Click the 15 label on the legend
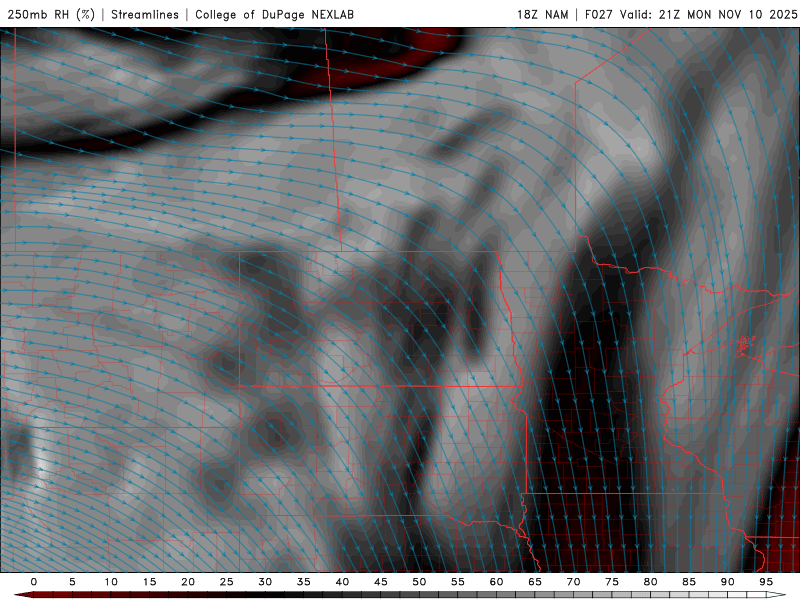800x600 pixels. 149,582
